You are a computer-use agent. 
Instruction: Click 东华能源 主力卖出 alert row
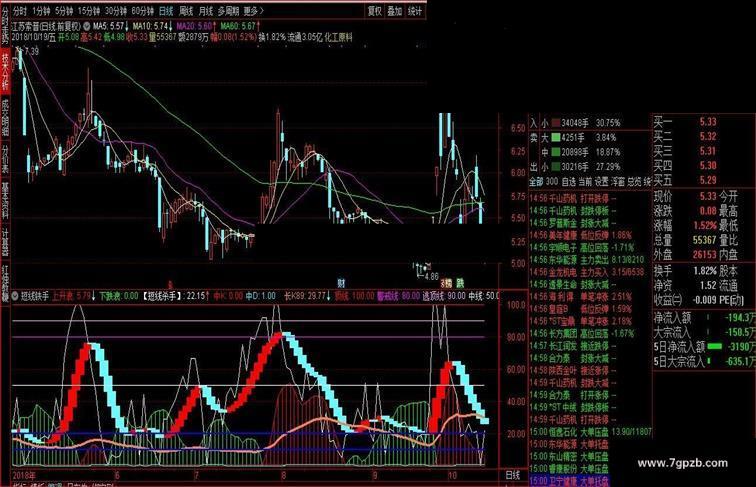tap(588, 260)
